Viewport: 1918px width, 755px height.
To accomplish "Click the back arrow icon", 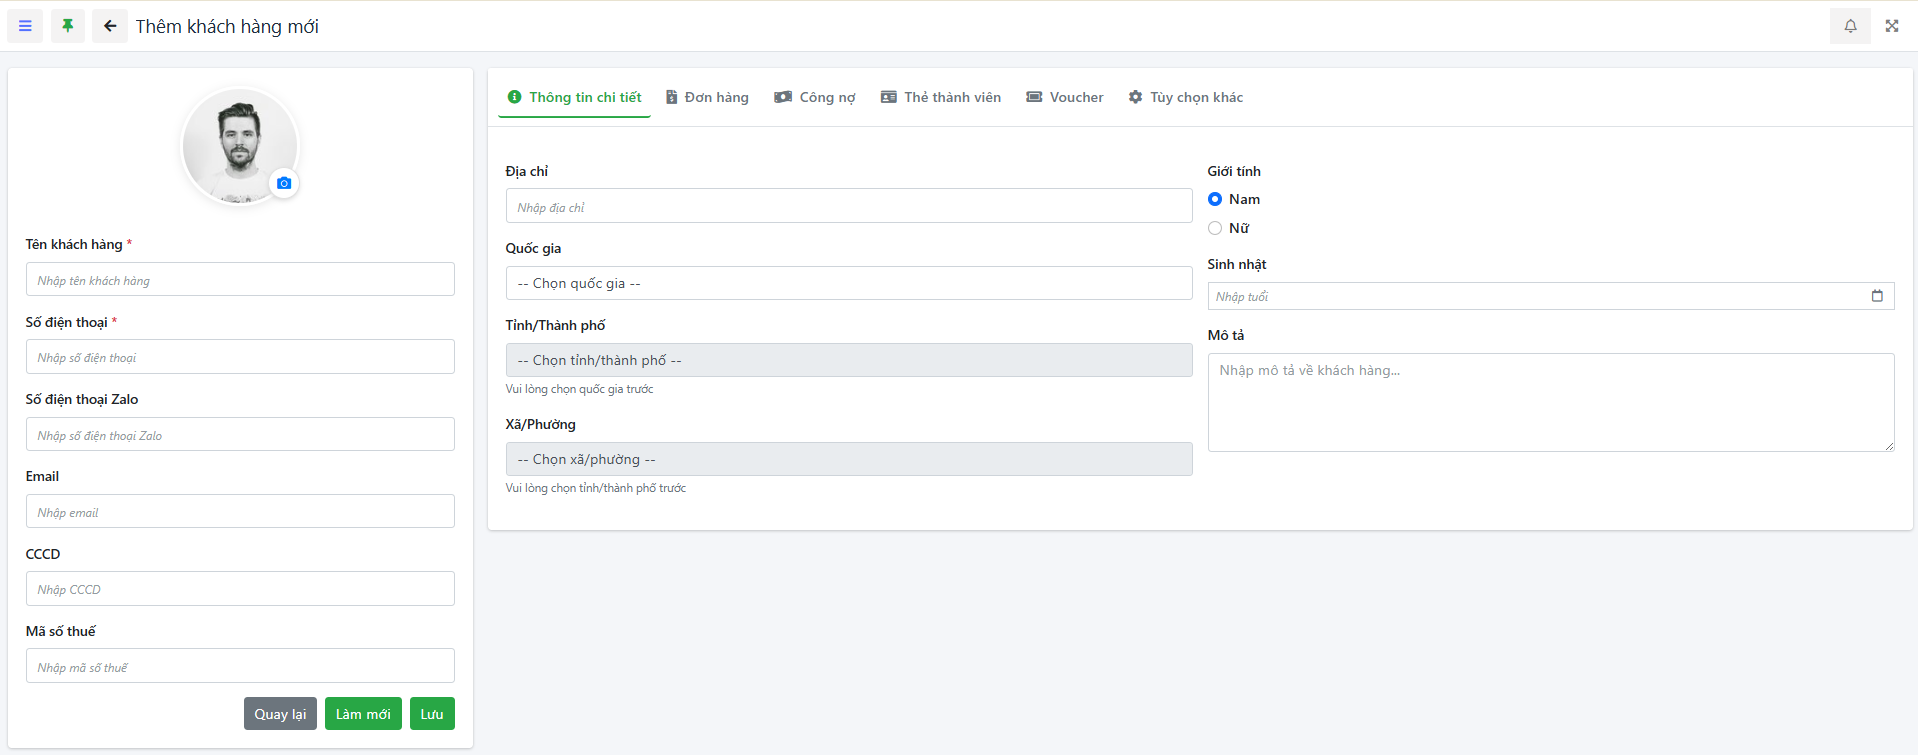I will coord(110,26).
